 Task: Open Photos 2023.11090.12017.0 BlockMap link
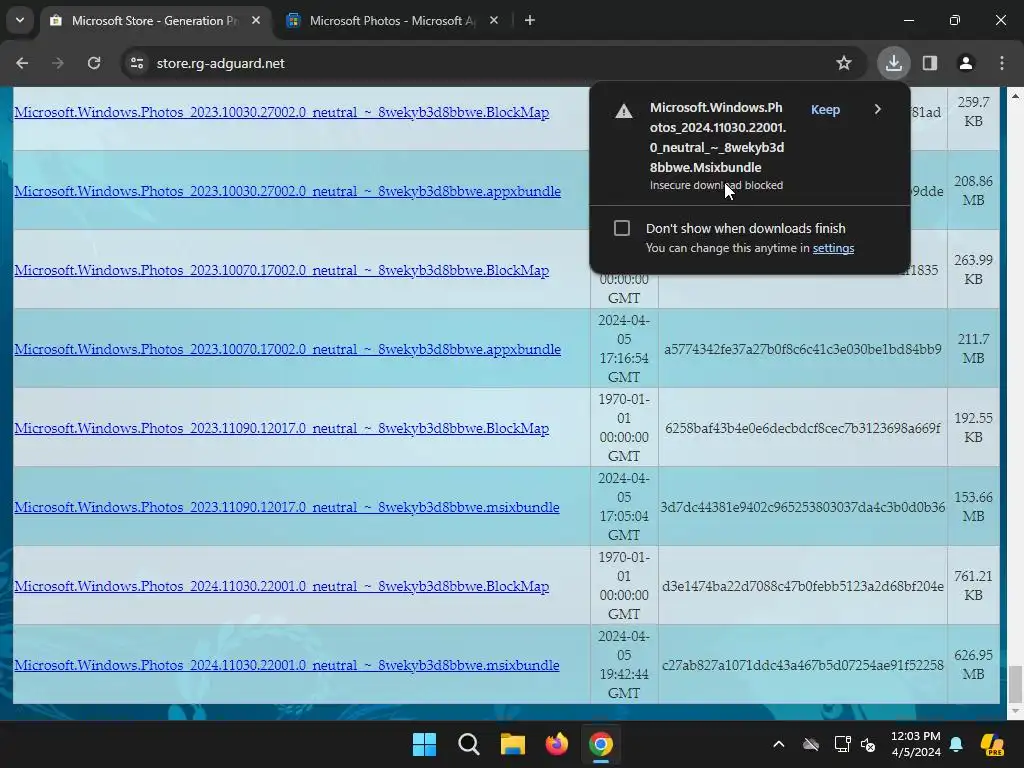(x=281, y=428)
